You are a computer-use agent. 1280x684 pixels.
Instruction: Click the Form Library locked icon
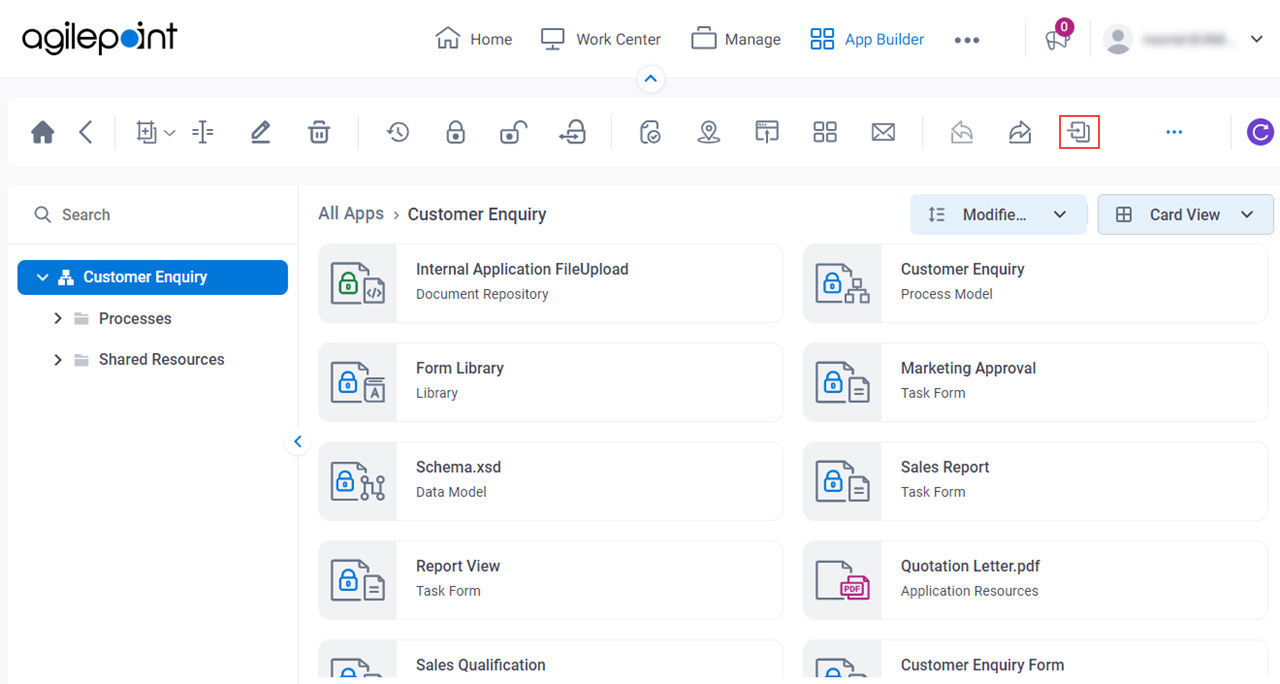(358, 383)
